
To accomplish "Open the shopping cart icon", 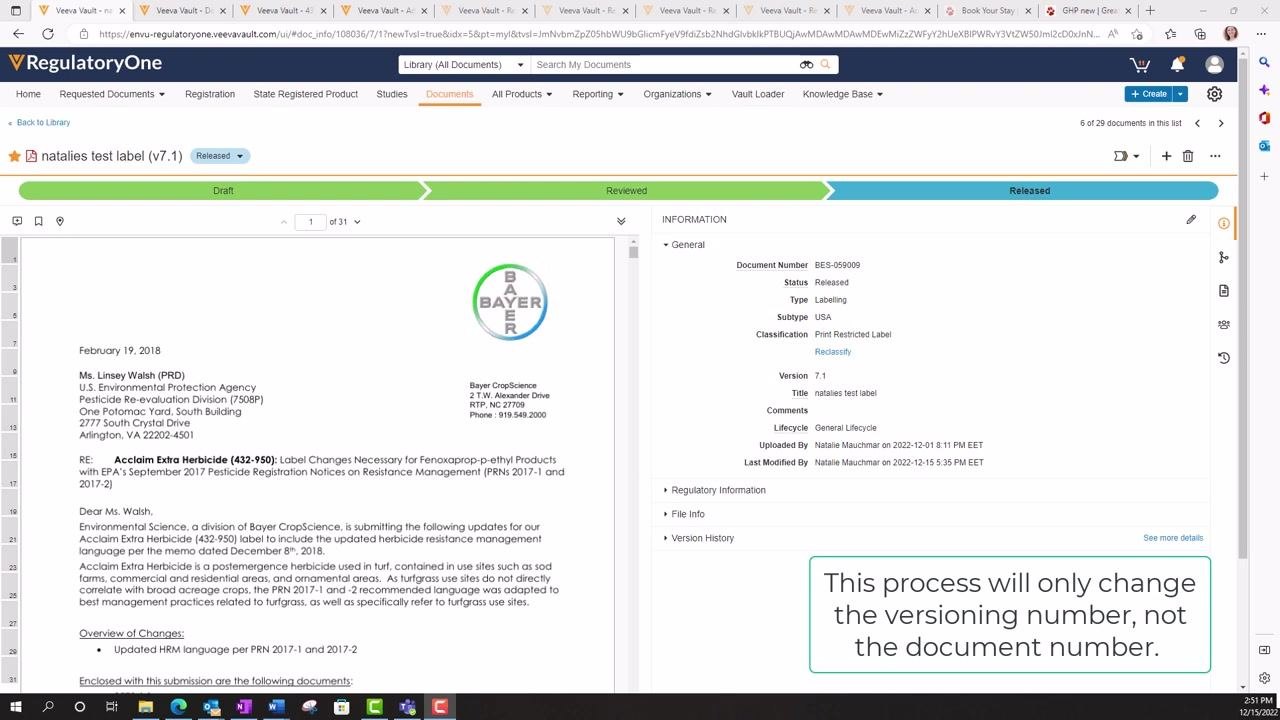I will 1139,65.
